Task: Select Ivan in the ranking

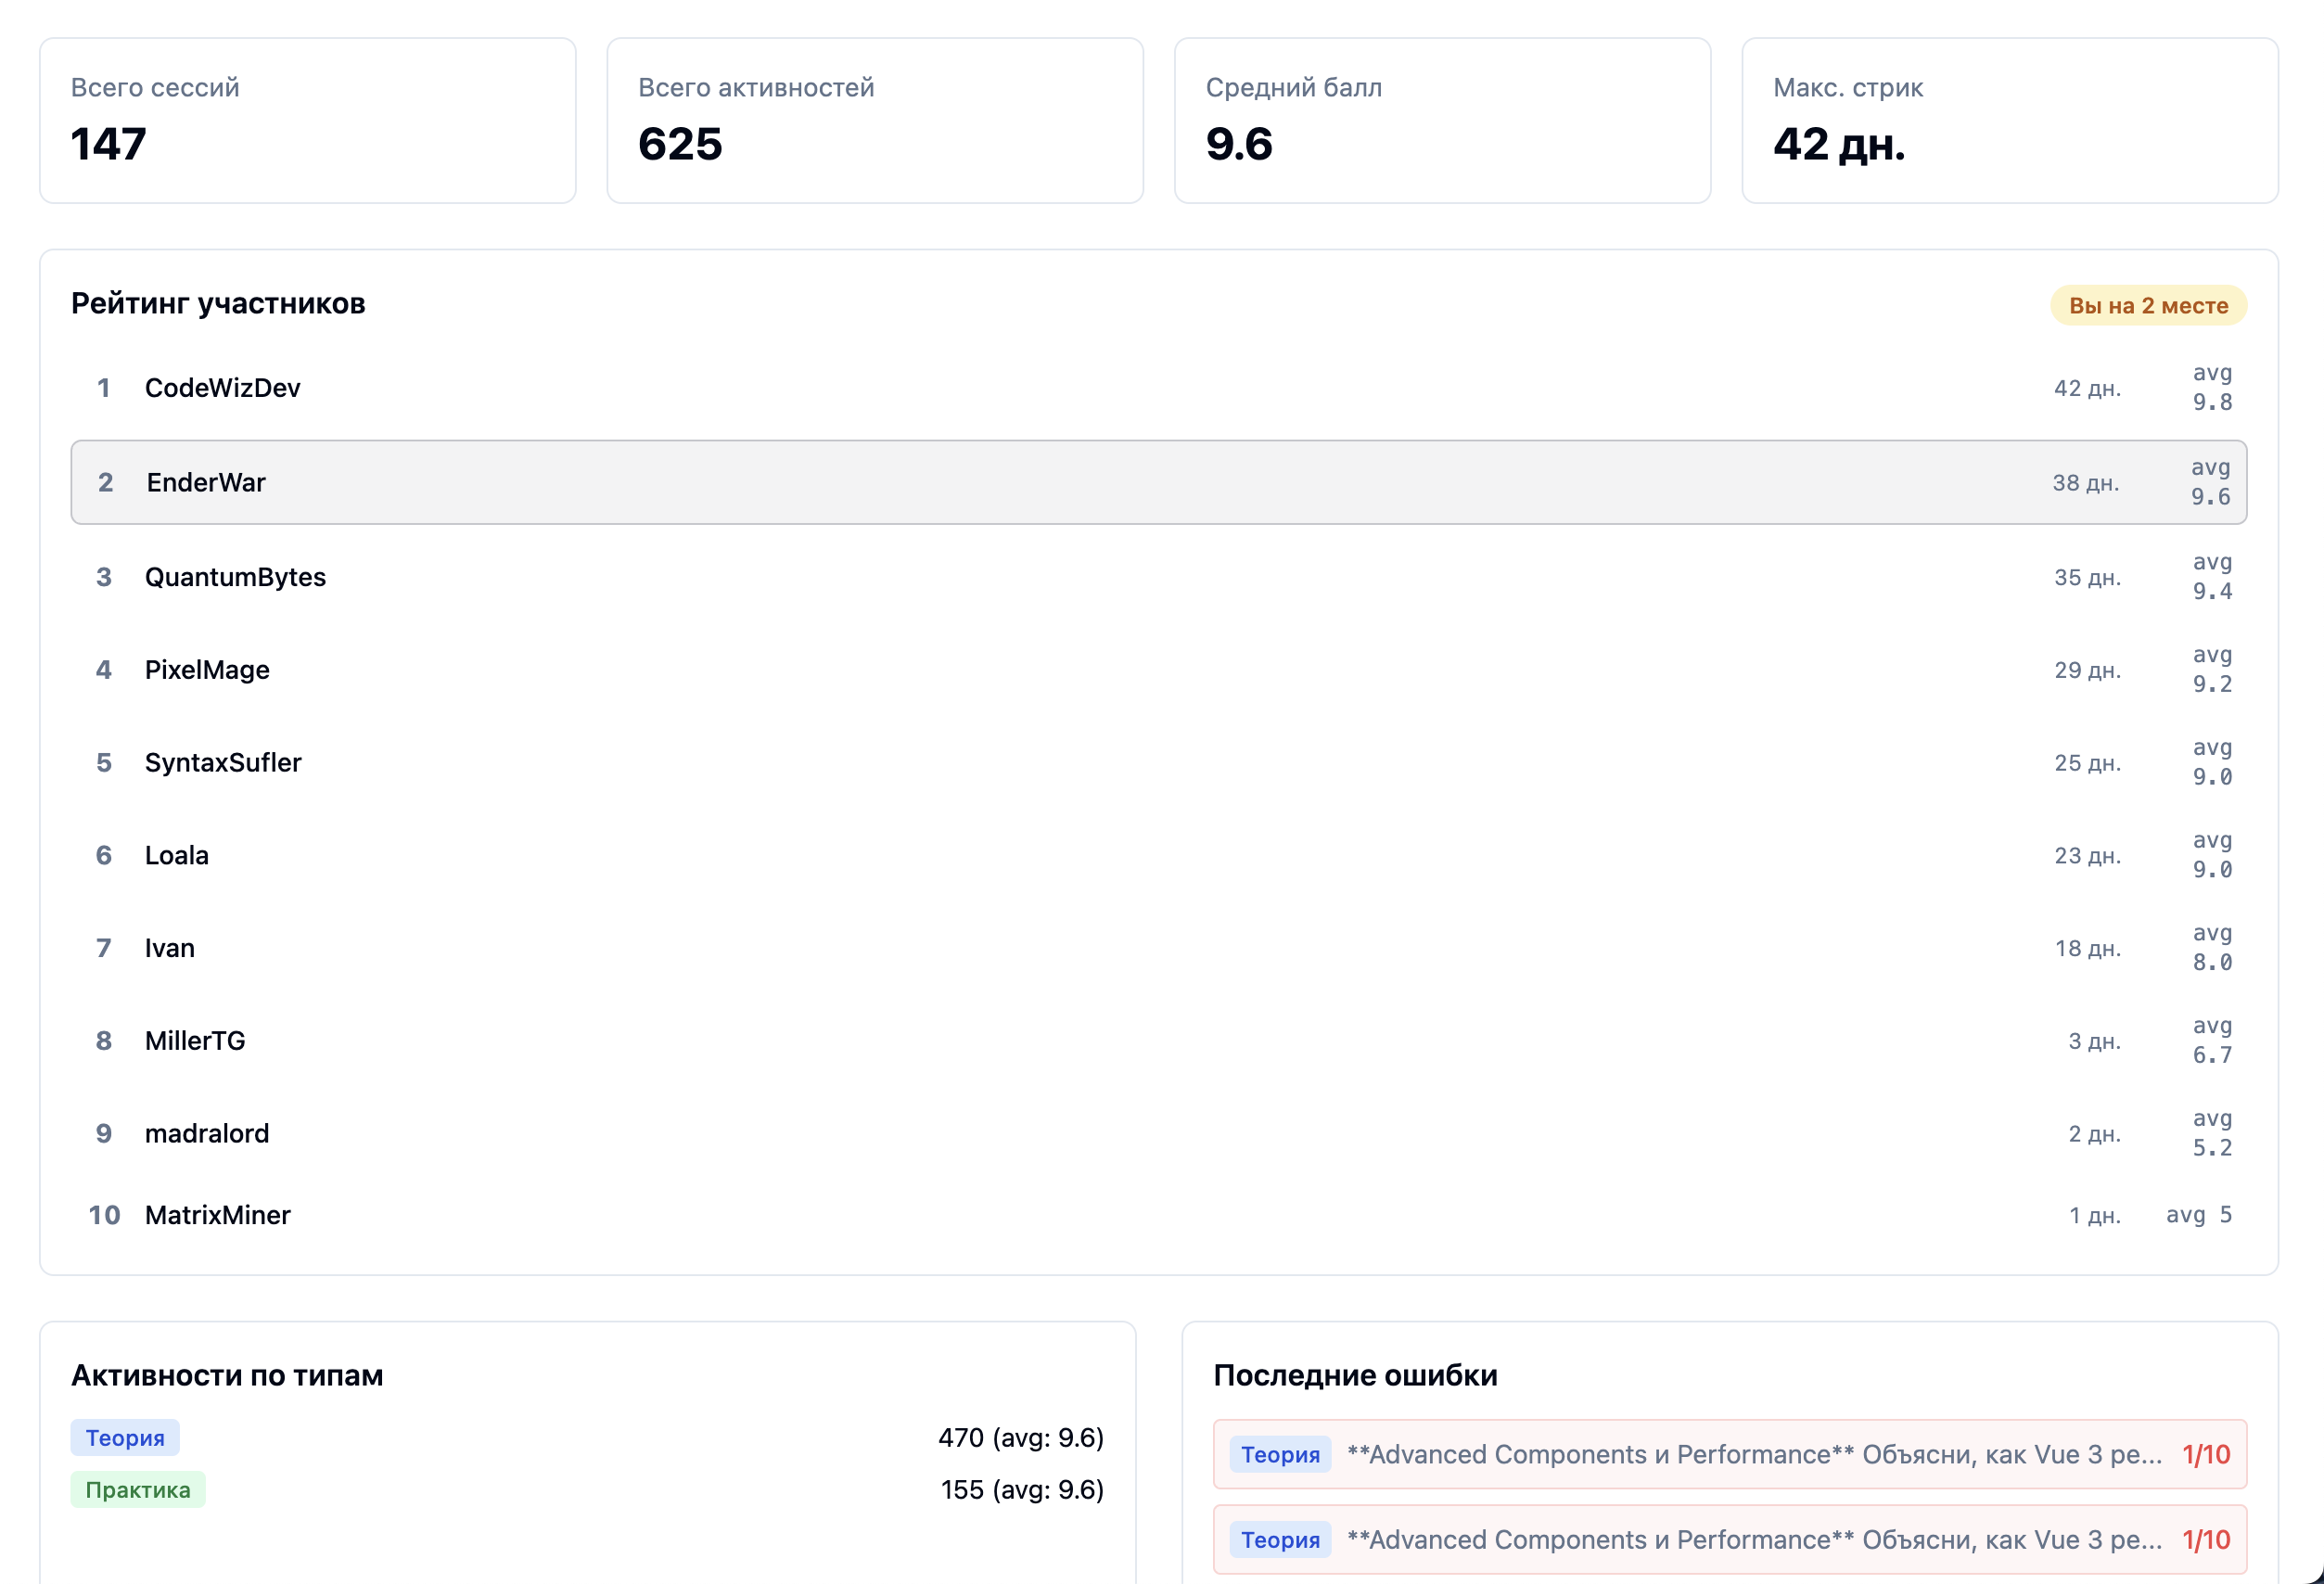Action: 170,948
